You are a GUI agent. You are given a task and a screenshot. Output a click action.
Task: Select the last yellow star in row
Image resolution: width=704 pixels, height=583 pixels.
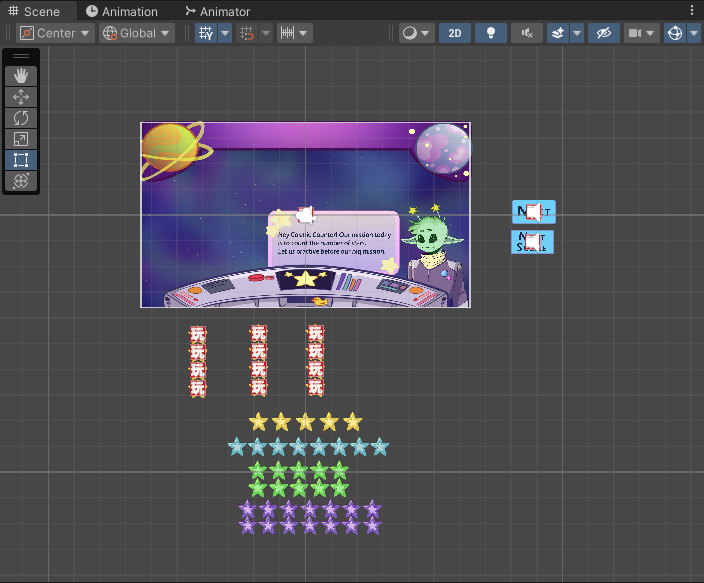[352, 422]
